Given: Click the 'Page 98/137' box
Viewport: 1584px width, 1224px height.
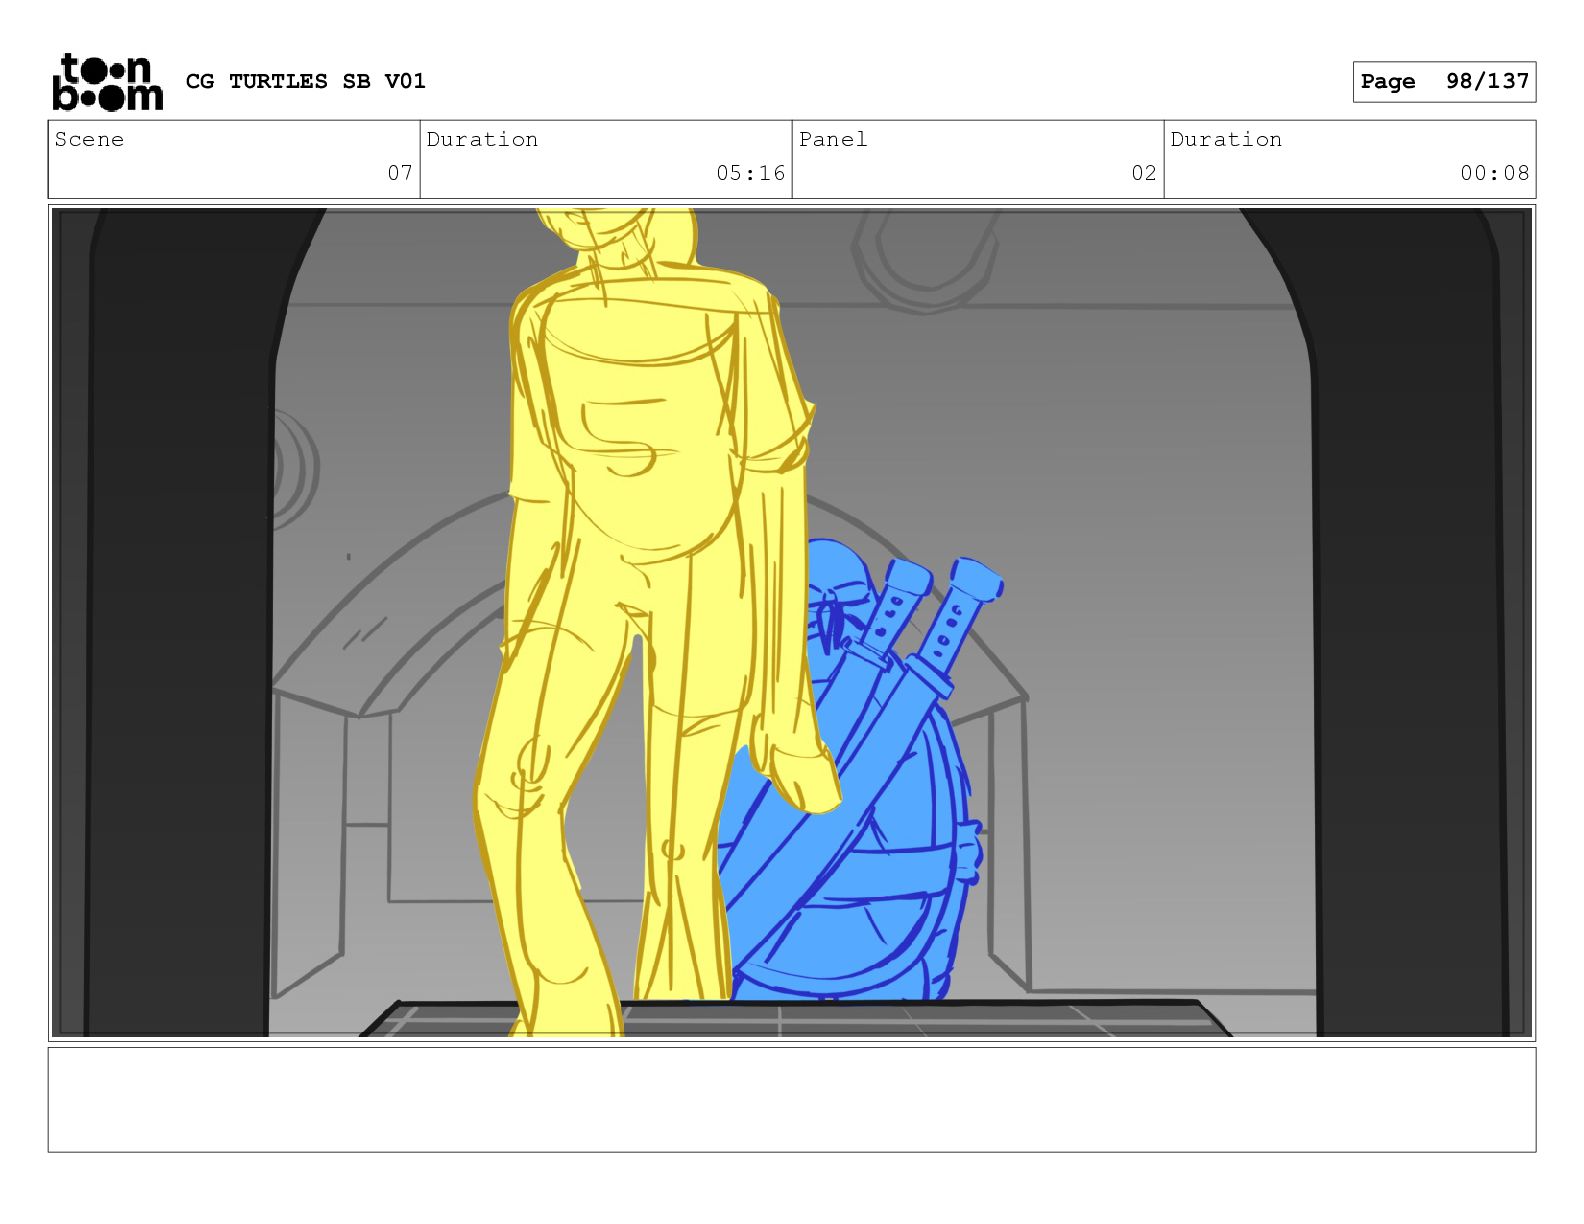Looking at the screenshot, I should [x=1444, y=82].
